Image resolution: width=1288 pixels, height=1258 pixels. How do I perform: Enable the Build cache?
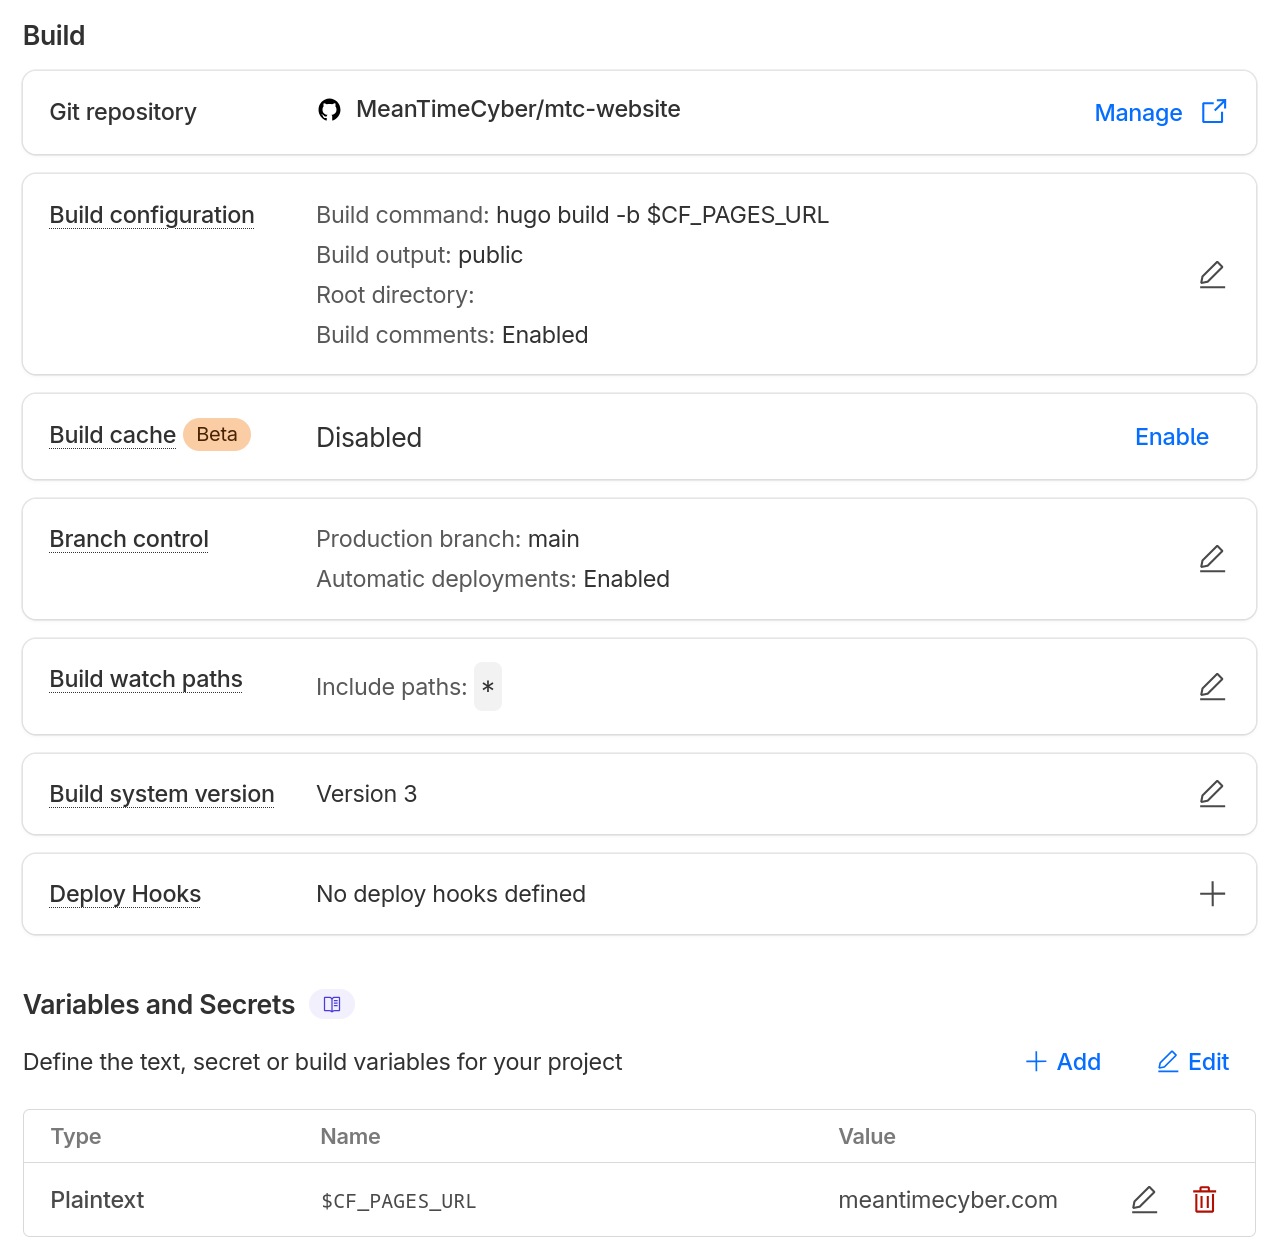1171,437
